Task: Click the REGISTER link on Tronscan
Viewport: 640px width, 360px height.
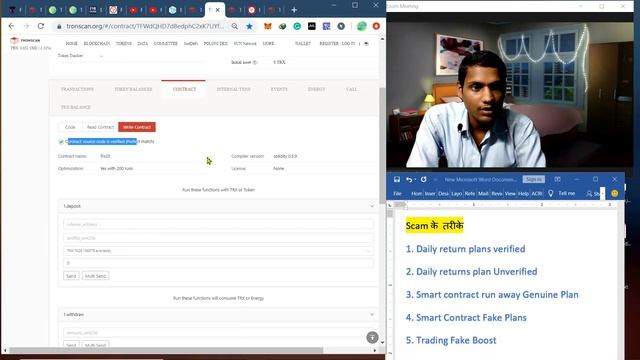Action: point(329,43)
